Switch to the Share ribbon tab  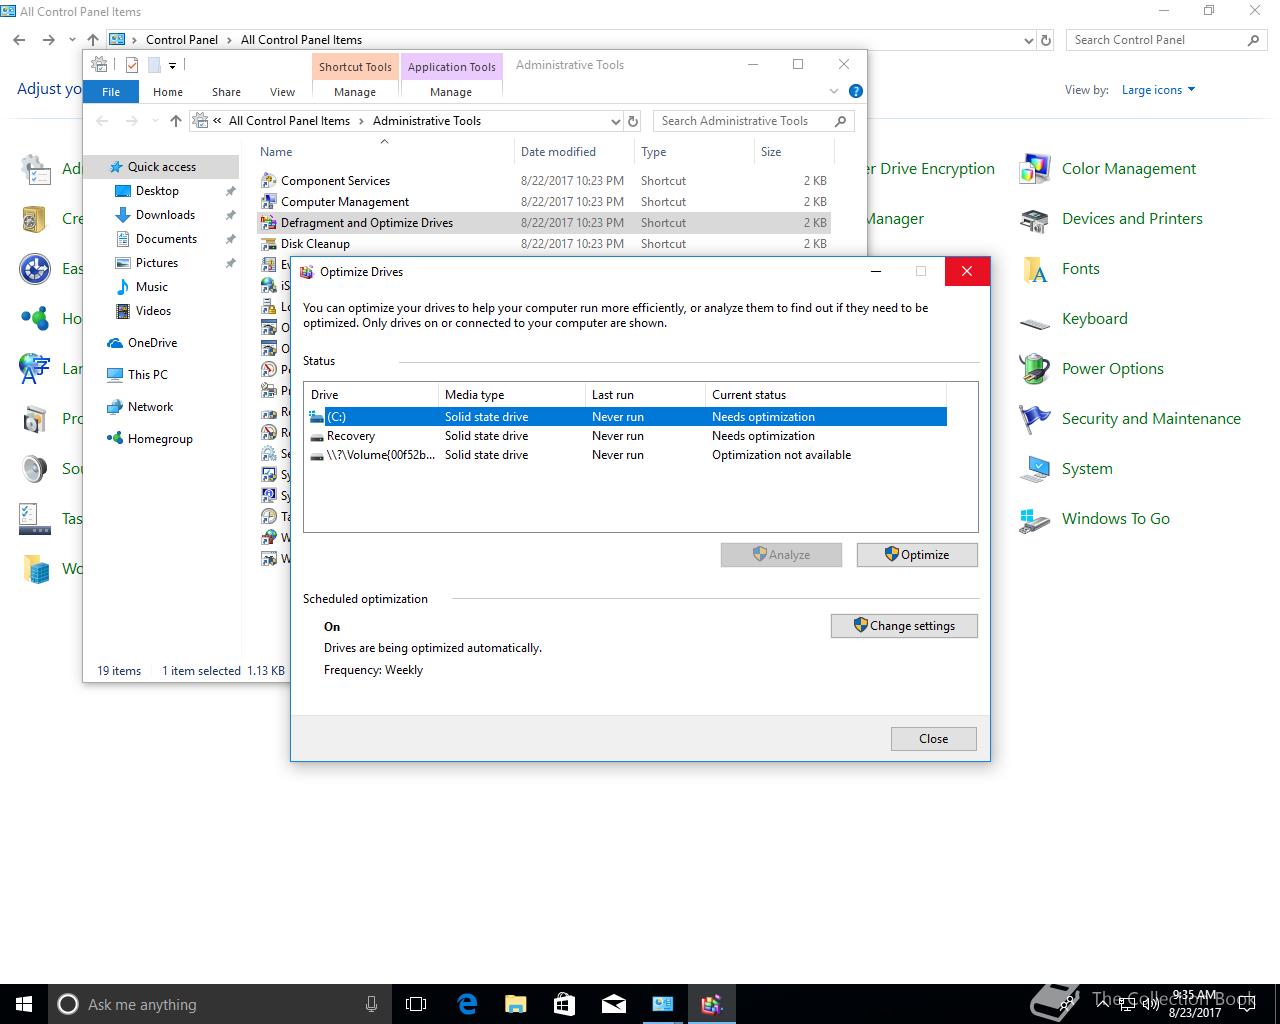coord(226,92)
